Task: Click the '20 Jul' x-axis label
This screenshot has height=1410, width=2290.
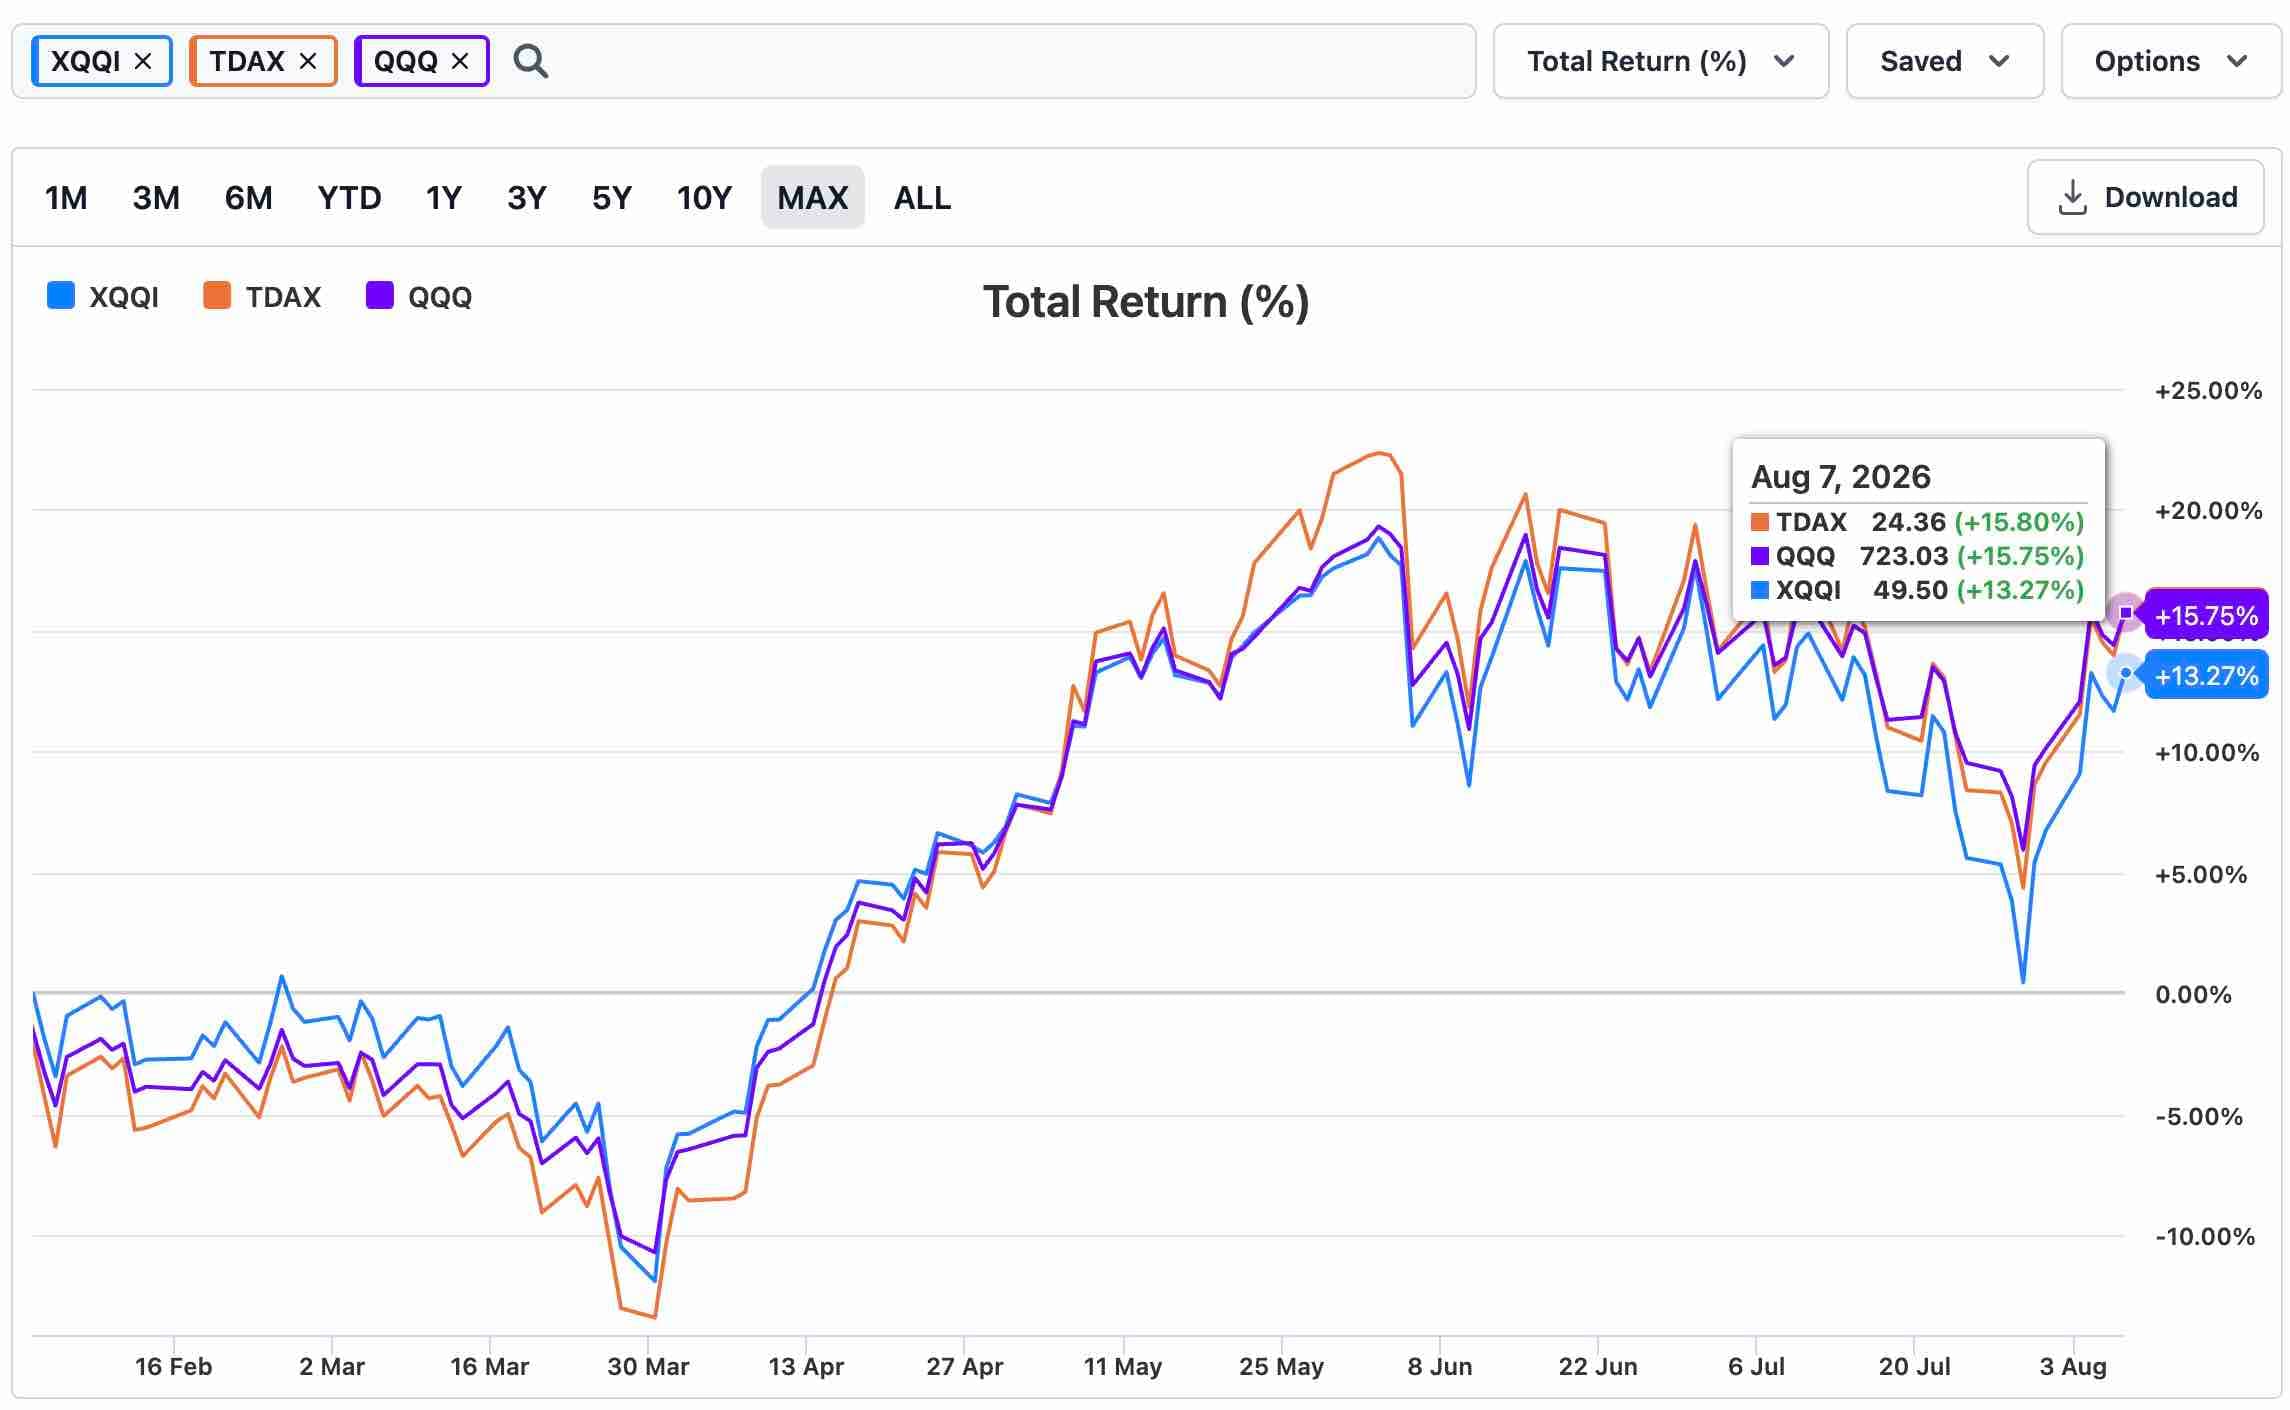Action: [1915, 1366]
